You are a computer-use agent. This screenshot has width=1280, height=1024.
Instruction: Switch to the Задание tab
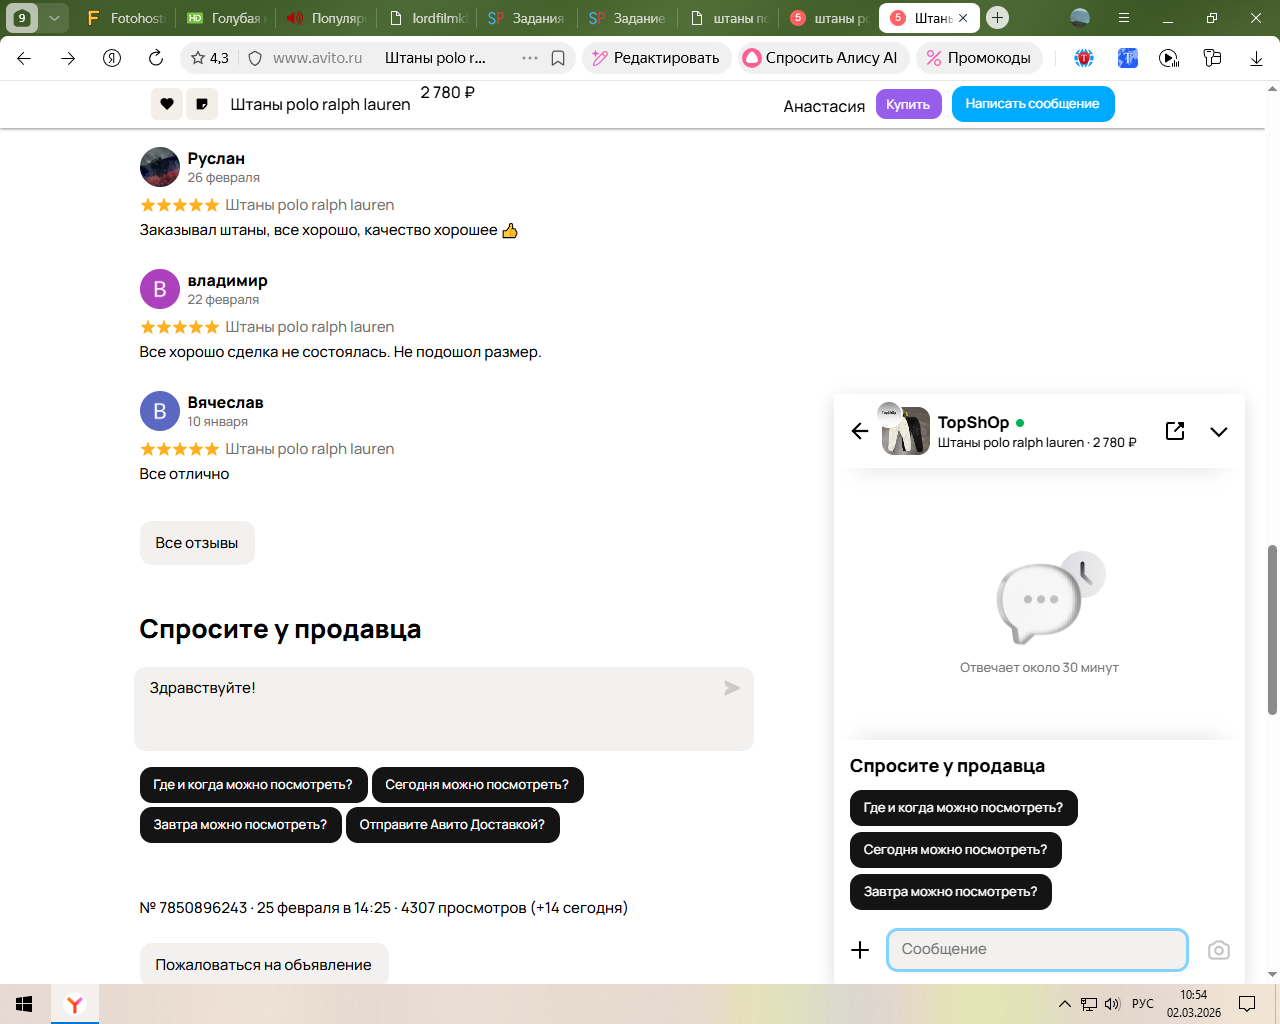(x=627, y=18)
